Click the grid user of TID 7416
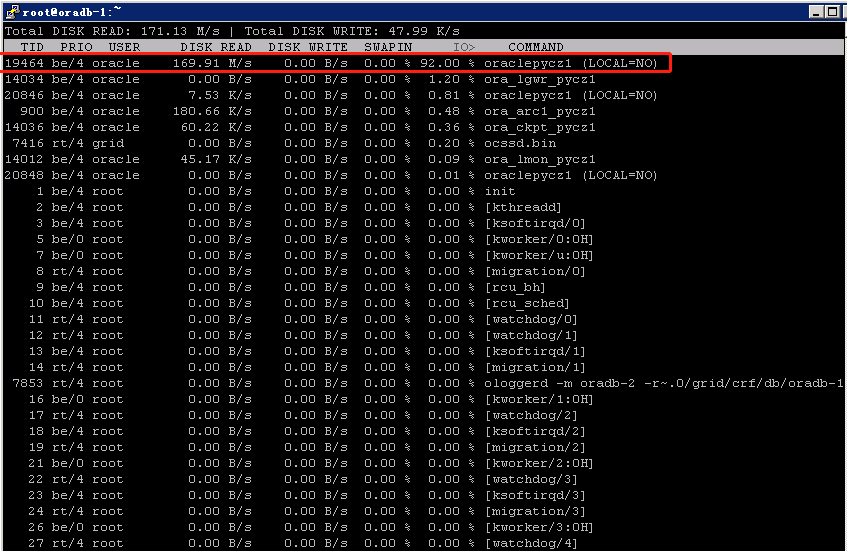The image size is (847, 551). pyautogui.click(x=108, y=143)
